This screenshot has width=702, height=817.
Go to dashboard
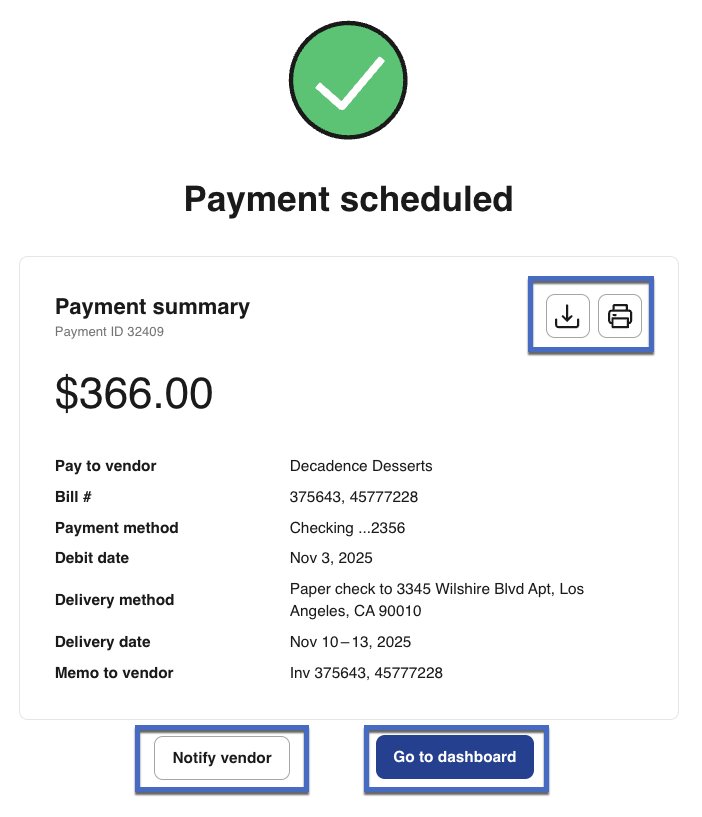point(454,757)
